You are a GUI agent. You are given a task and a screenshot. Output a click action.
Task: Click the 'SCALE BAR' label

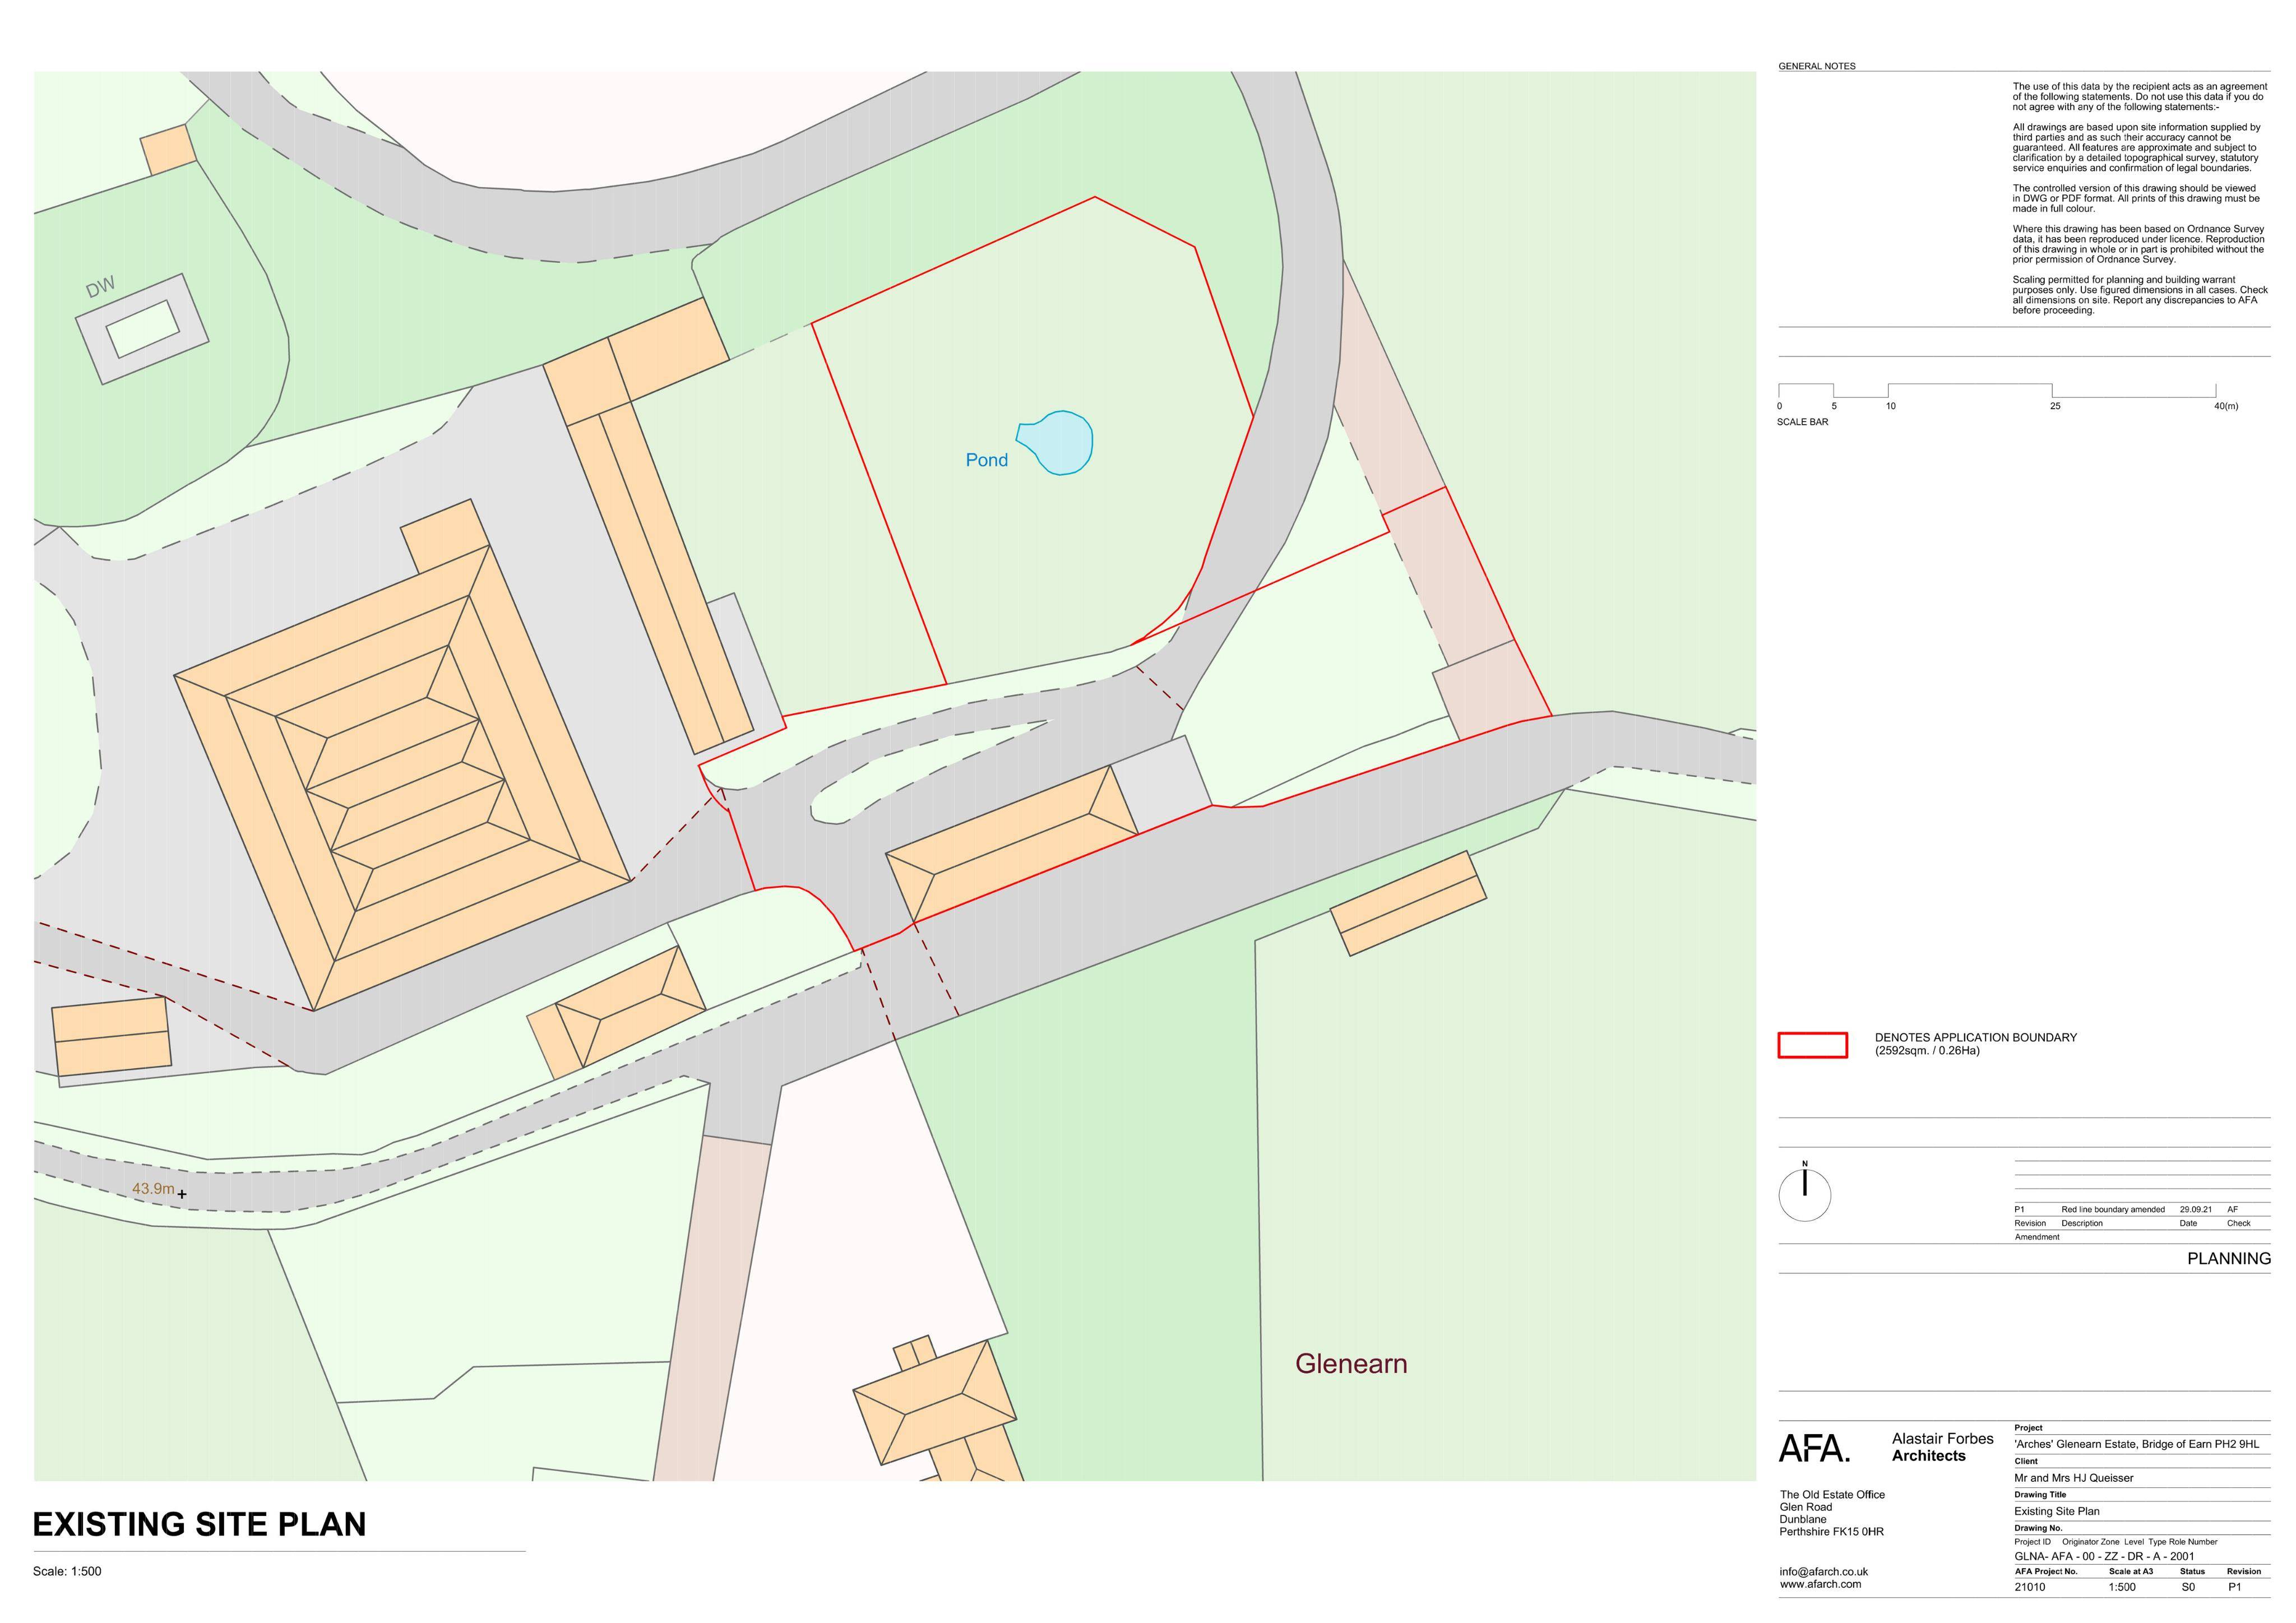1802,422
